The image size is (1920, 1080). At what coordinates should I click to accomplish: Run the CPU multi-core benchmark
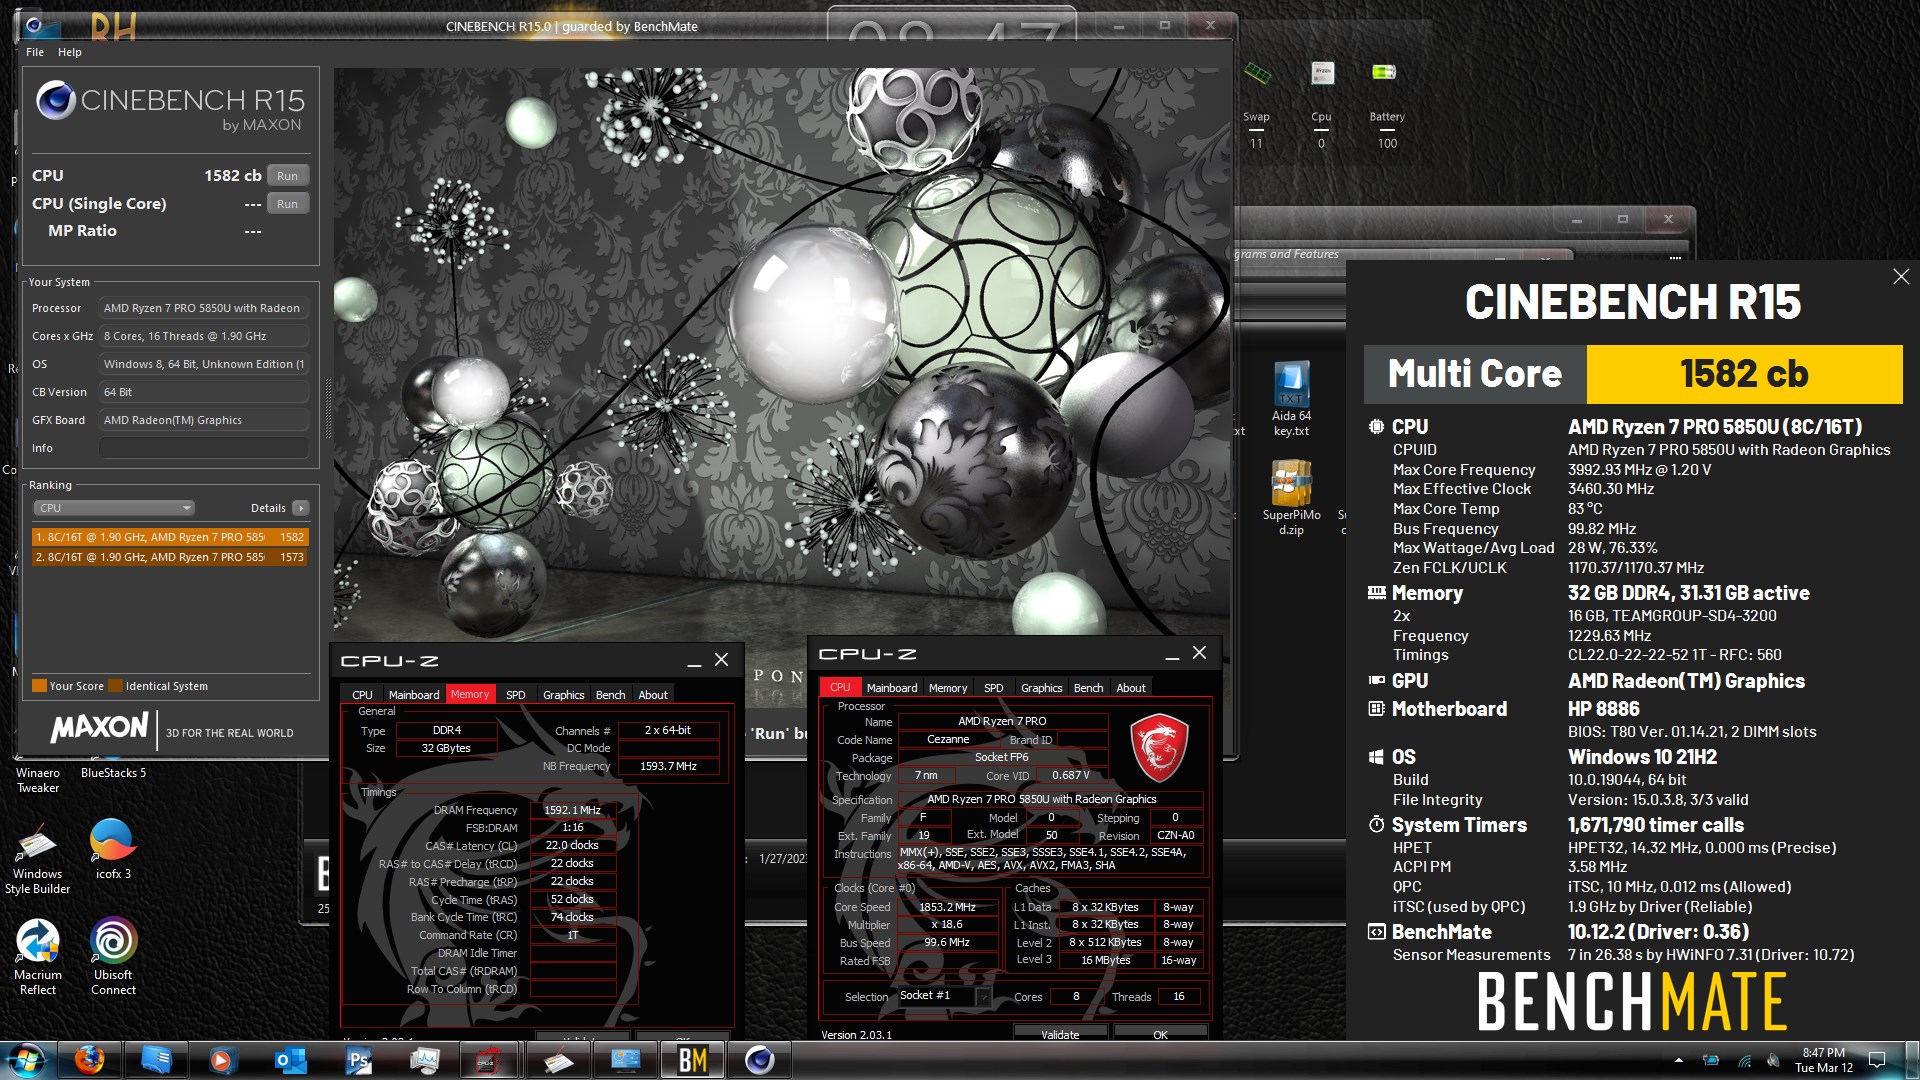coord(288,176)
